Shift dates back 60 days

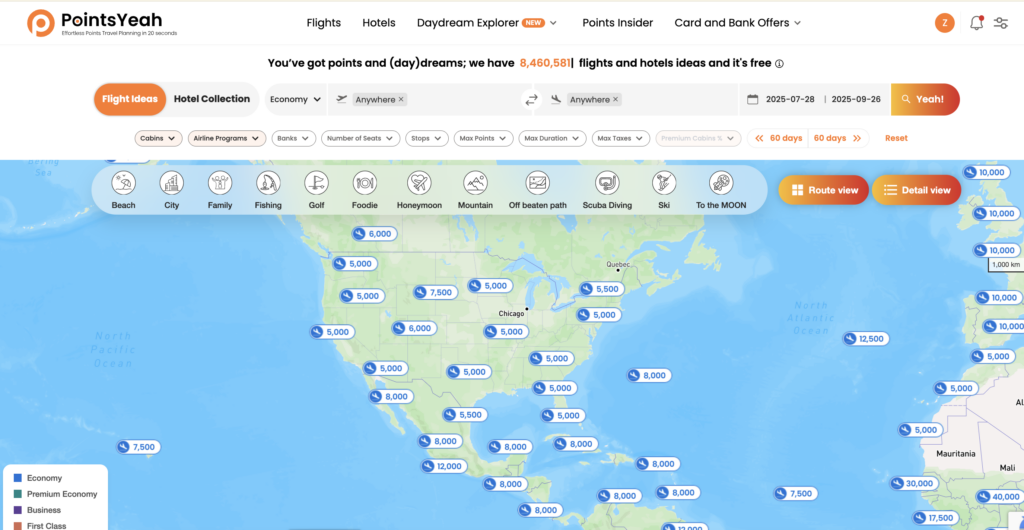(x=778, y=138)
